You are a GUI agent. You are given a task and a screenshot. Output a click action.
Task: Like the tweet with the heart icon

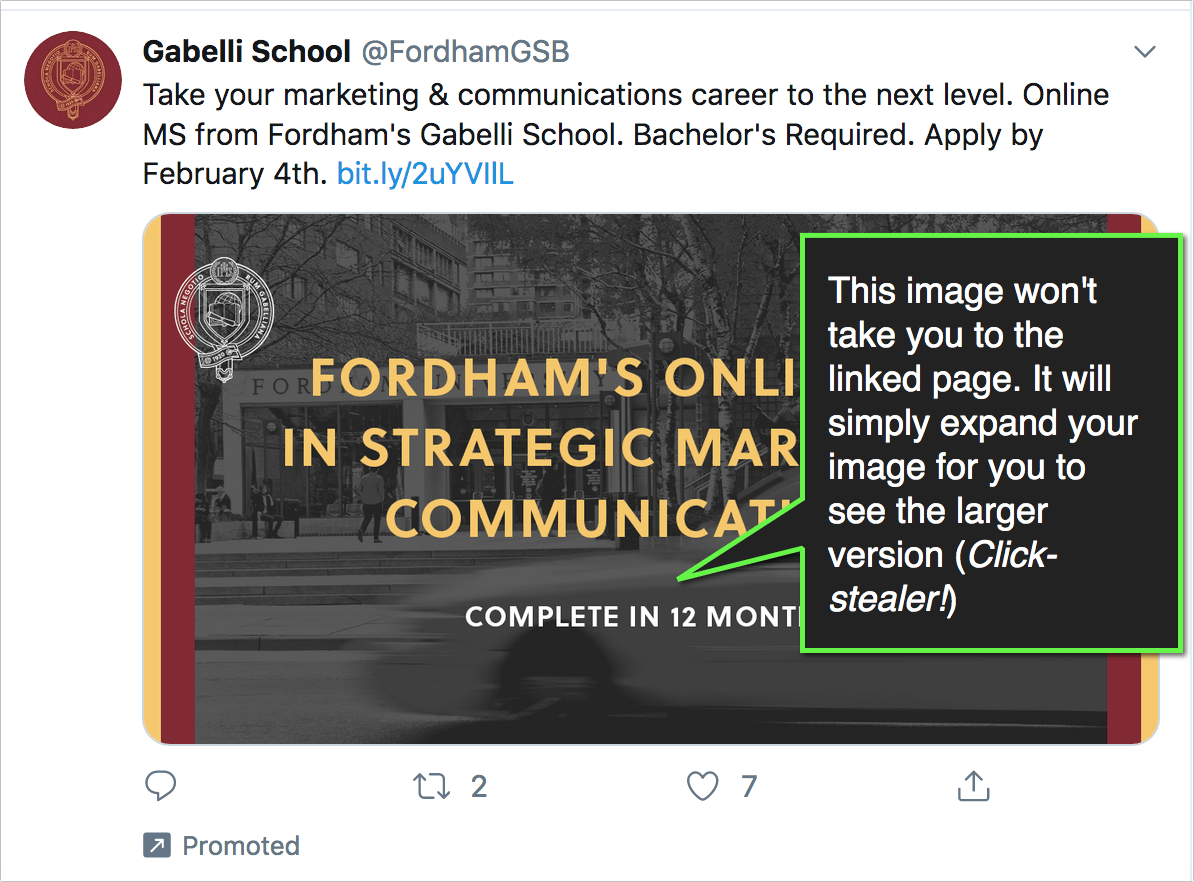(x=703, y=786)
